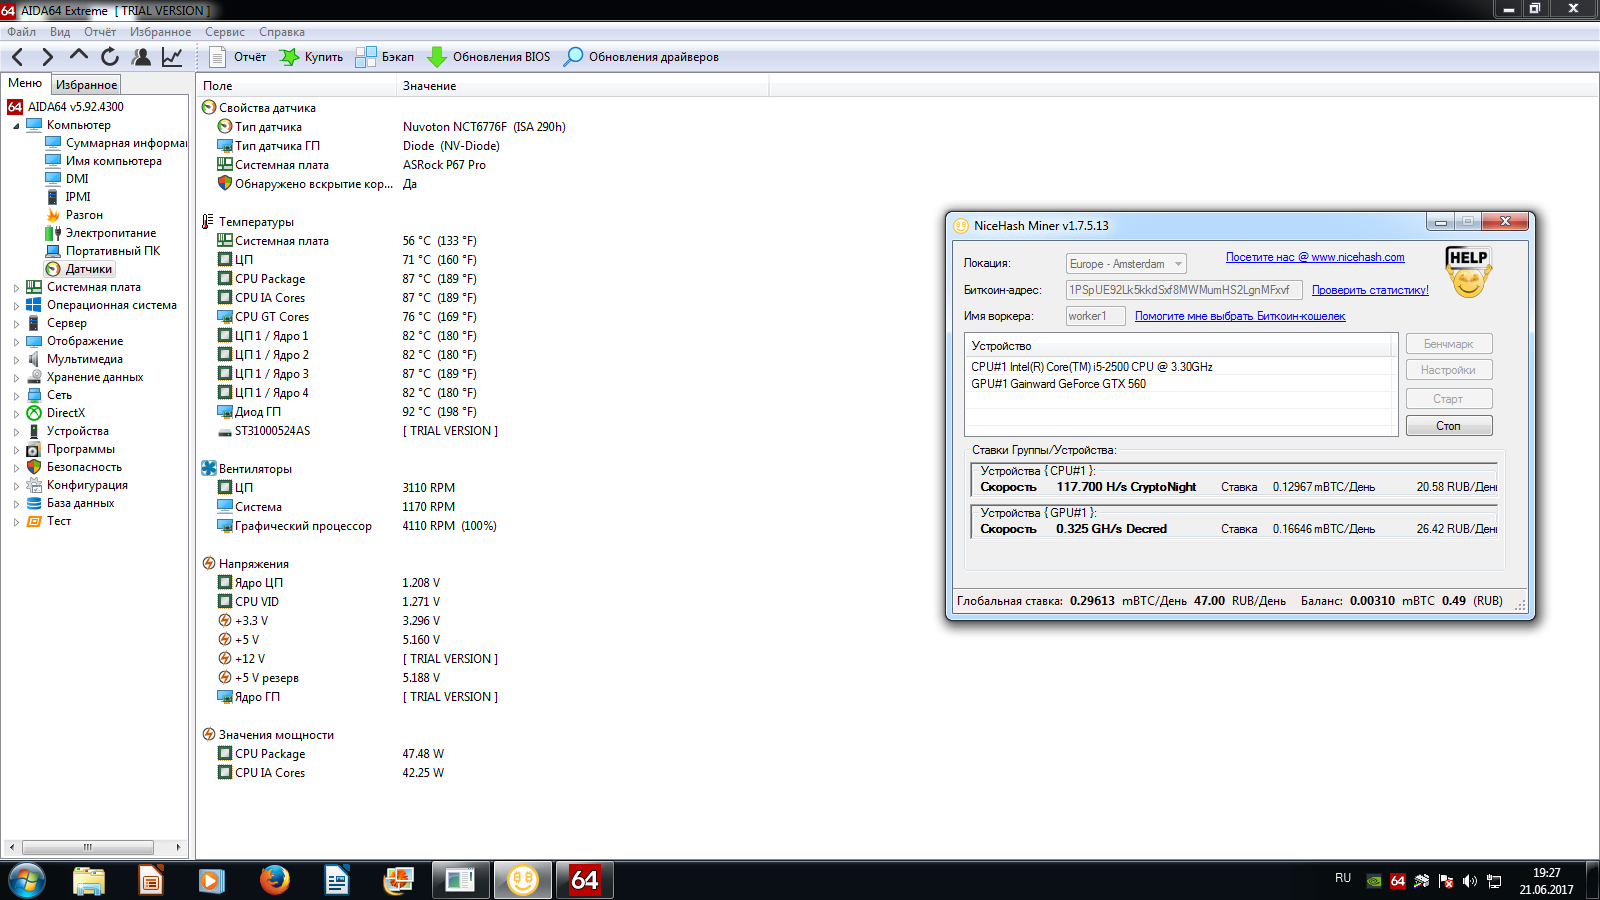Click the NiceHash smiley taskbar icon
1600x900 pixels.
pos(522,880)
